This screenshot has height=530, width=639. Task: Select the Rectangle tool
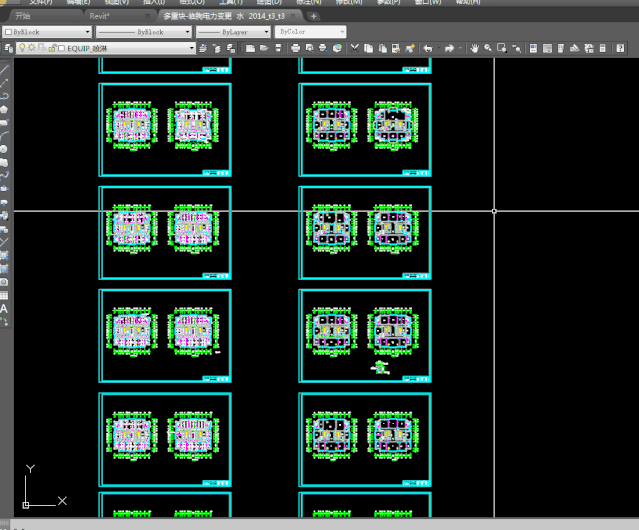[x=4, y=123]
